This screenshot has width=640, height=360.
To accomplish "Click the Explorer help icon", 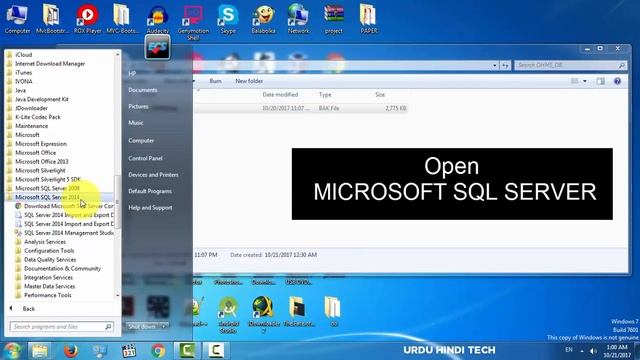I will (618, 81).
